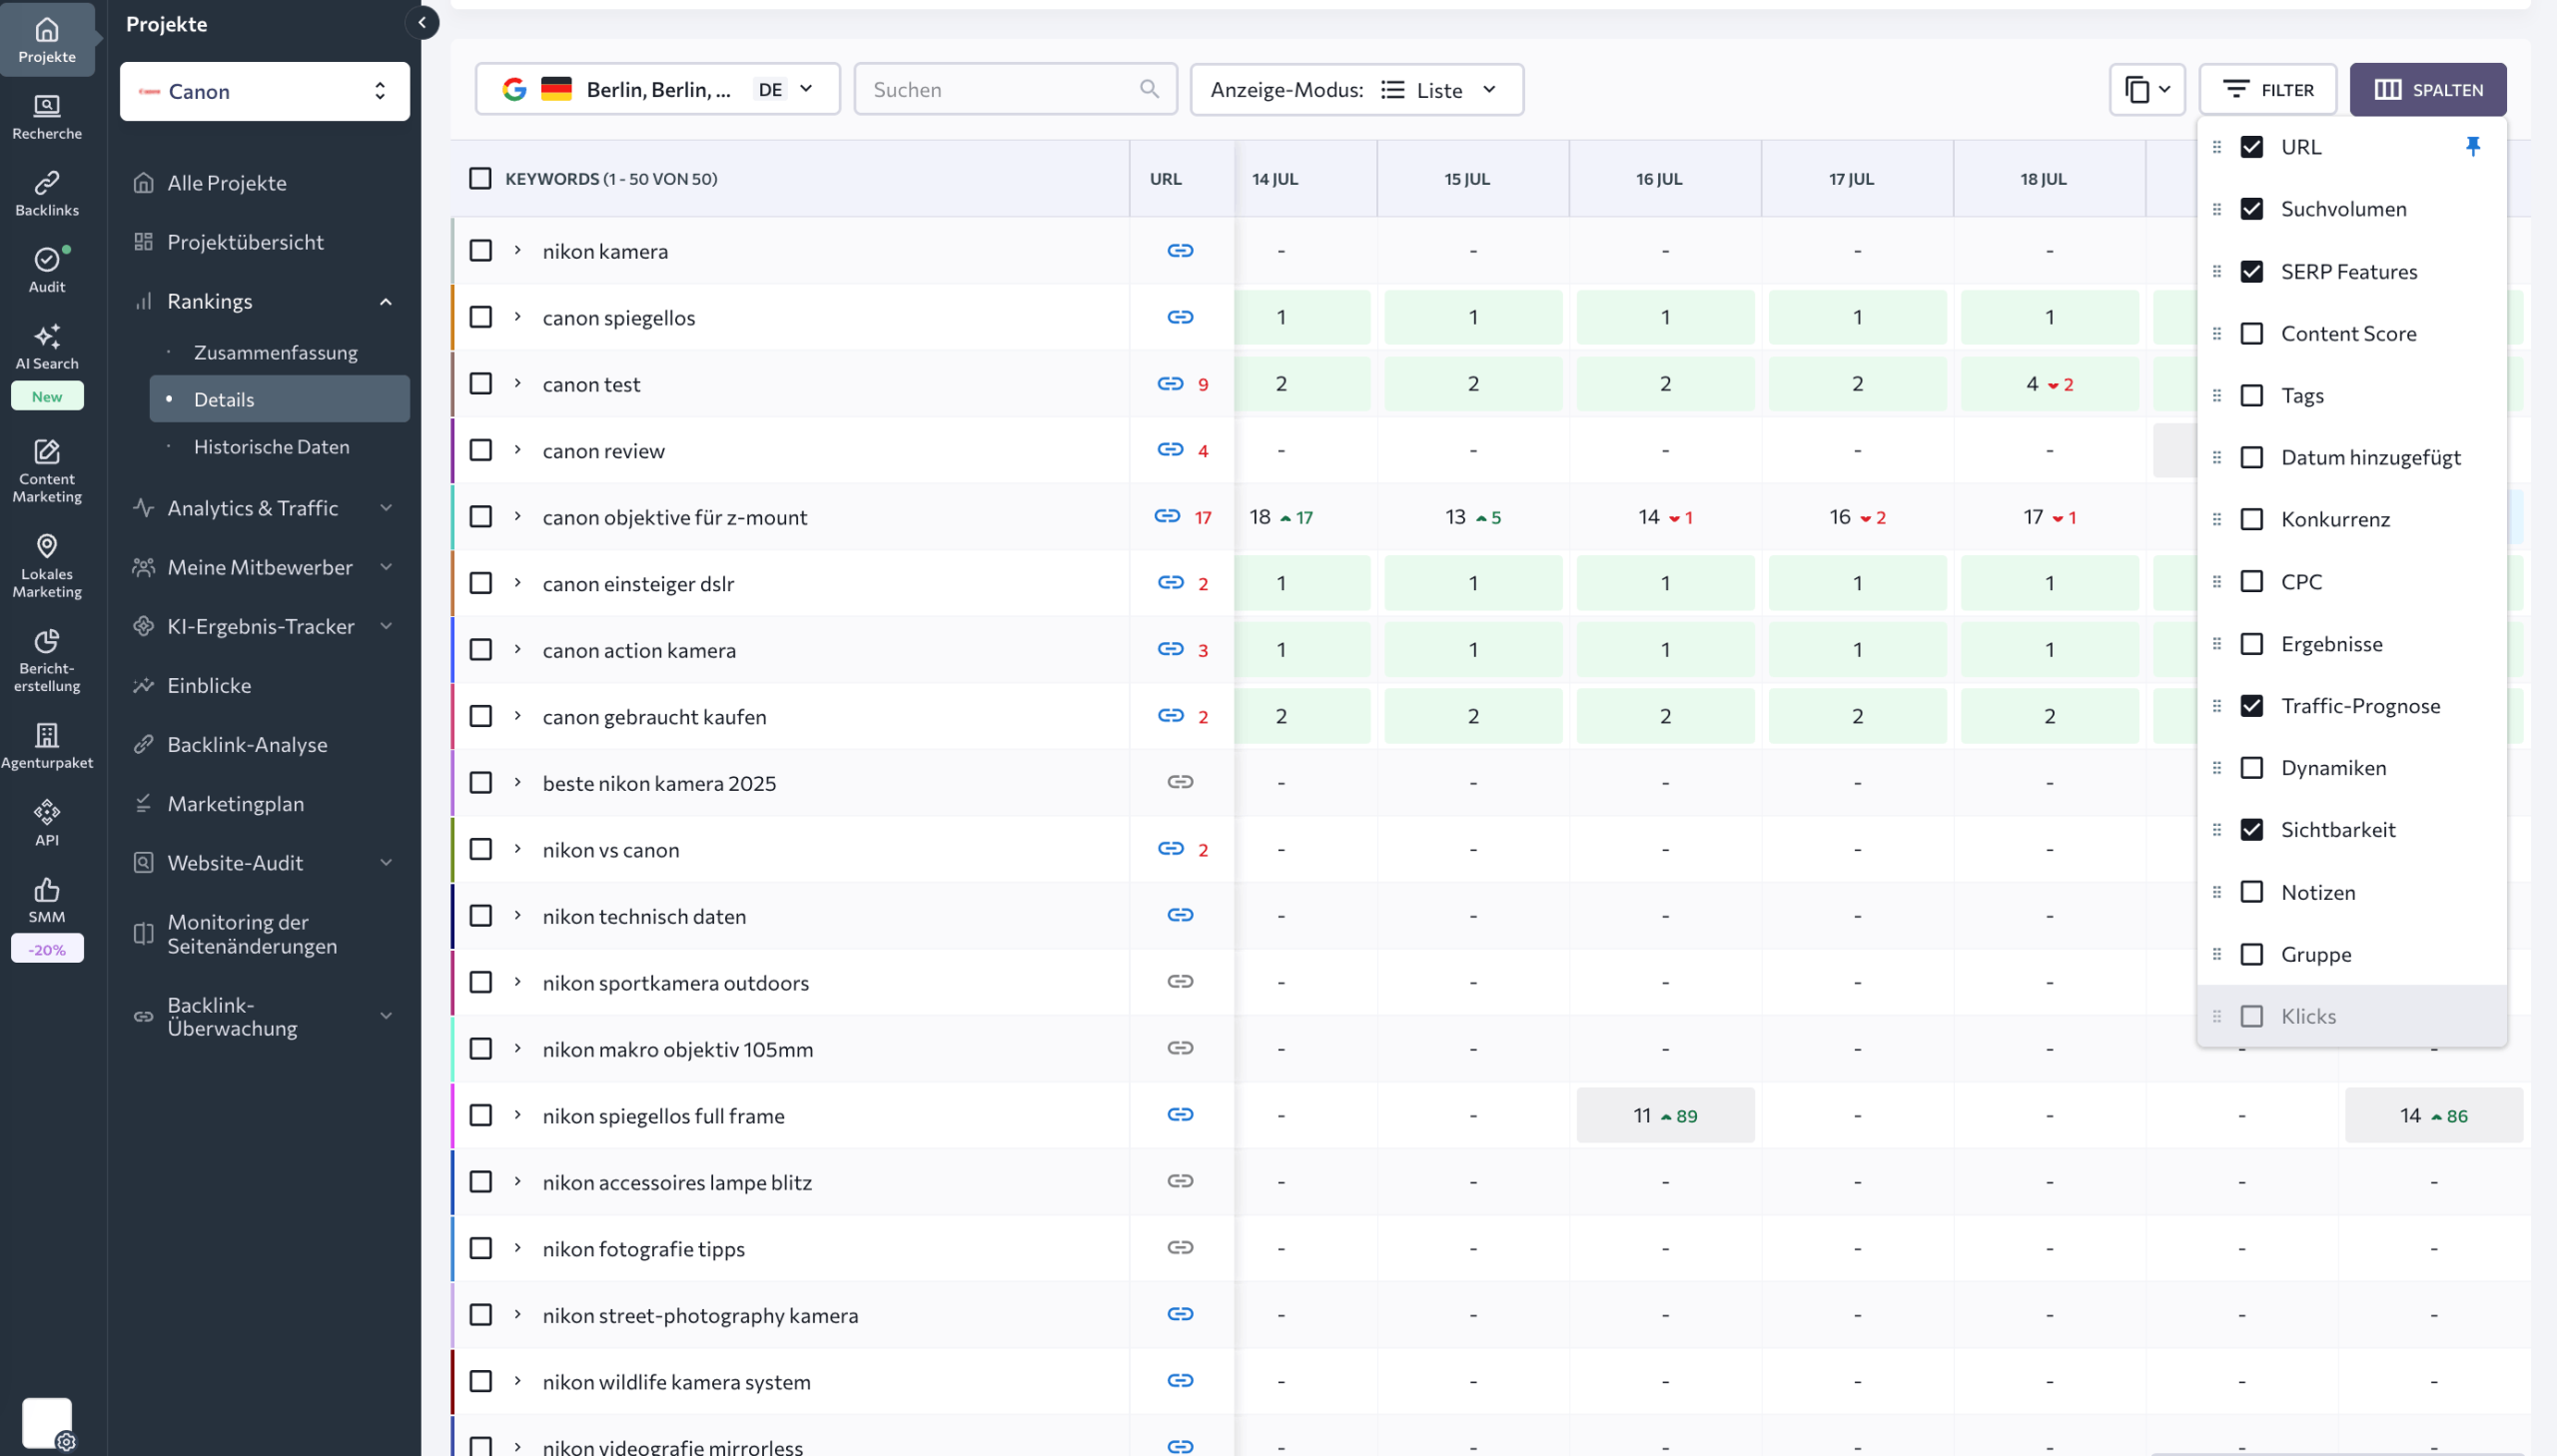Click the copy icon next to Filter
This screenshot has width=2557, height=1456.
[2147, 90]
